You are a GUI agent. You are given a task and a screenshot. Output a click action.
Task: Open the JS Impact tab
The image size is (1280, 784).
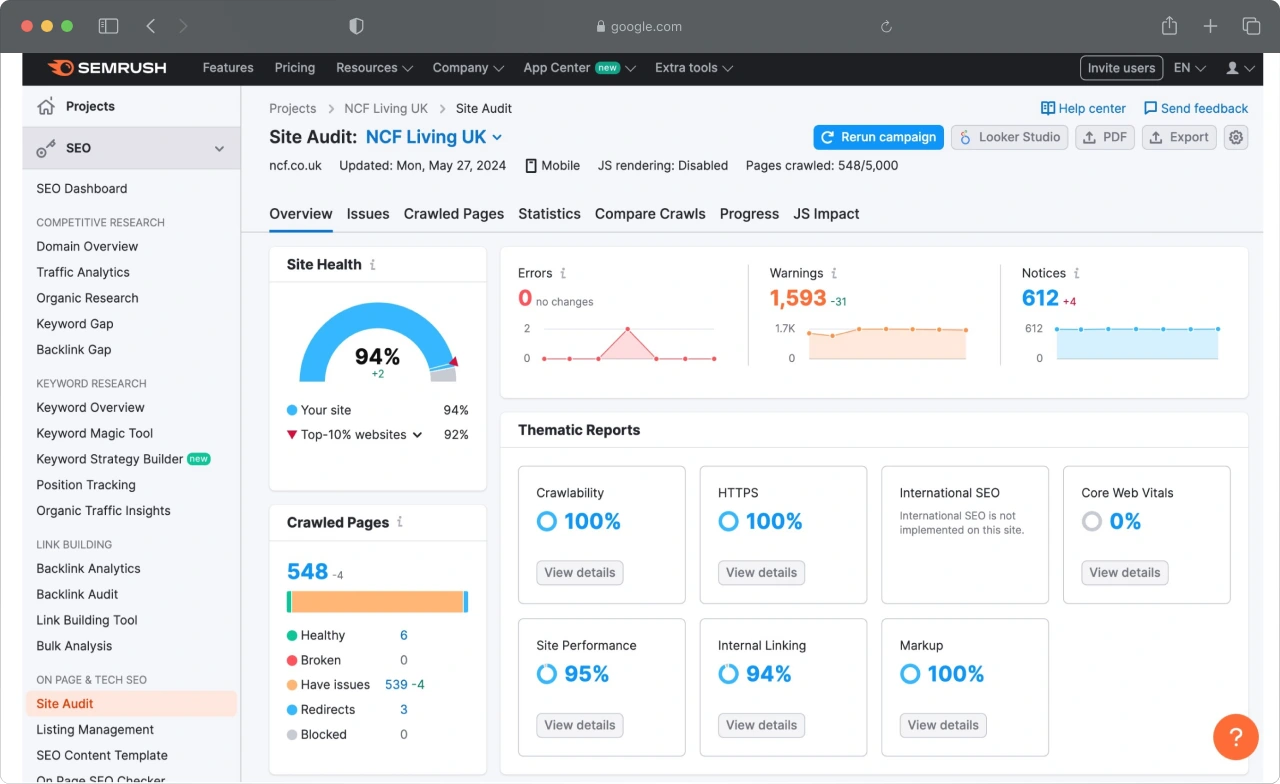point(826,214)
